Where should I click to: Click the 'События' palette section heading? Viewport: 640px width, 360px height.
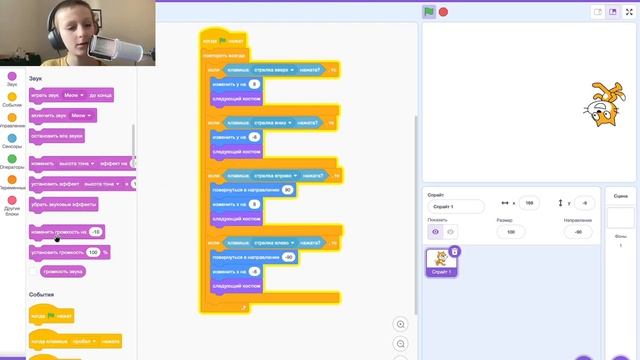pos(41,294)
